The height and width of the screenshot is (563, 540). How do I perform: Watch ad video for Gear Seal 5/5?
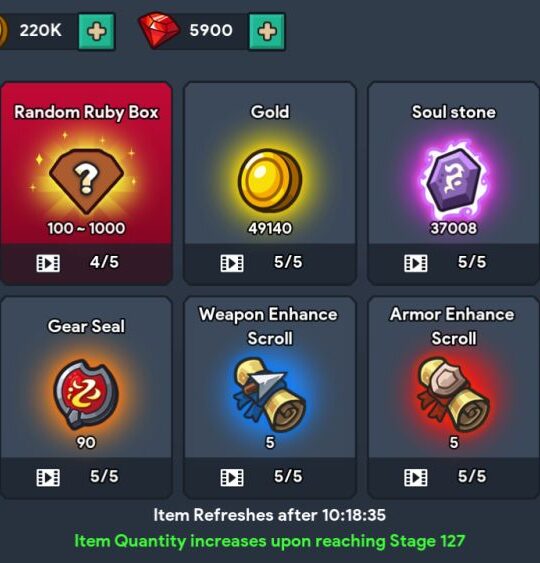[86, 477]
